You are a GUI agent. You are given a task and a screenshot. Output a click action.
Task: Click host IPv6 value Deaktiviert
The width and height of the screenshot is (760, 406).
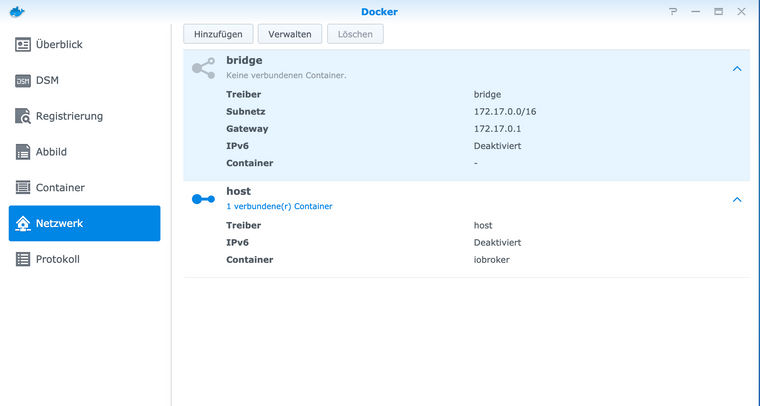[x=497, y=243]
